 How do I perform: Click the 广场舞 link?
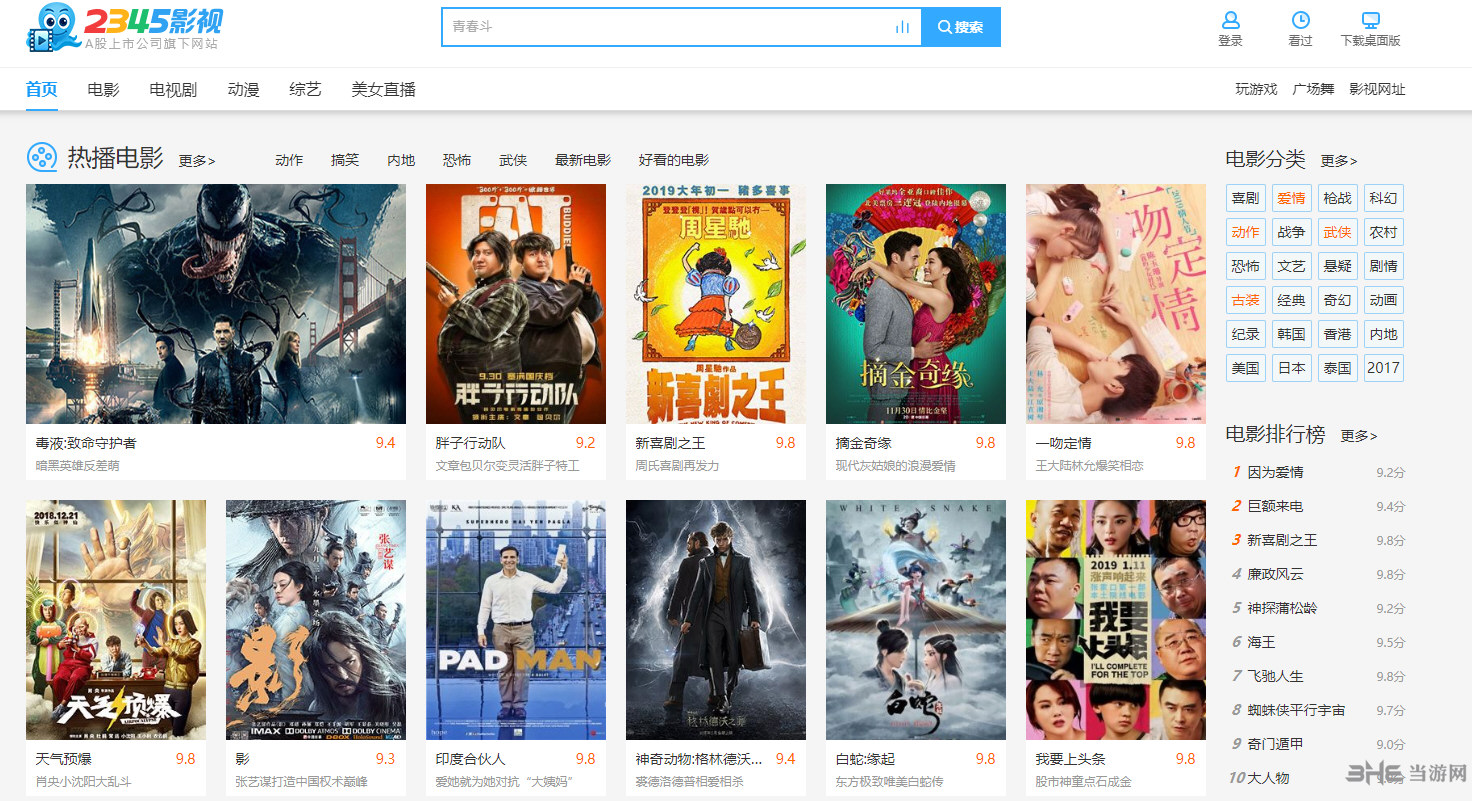pyautogui.click(x=1313, y=89)
